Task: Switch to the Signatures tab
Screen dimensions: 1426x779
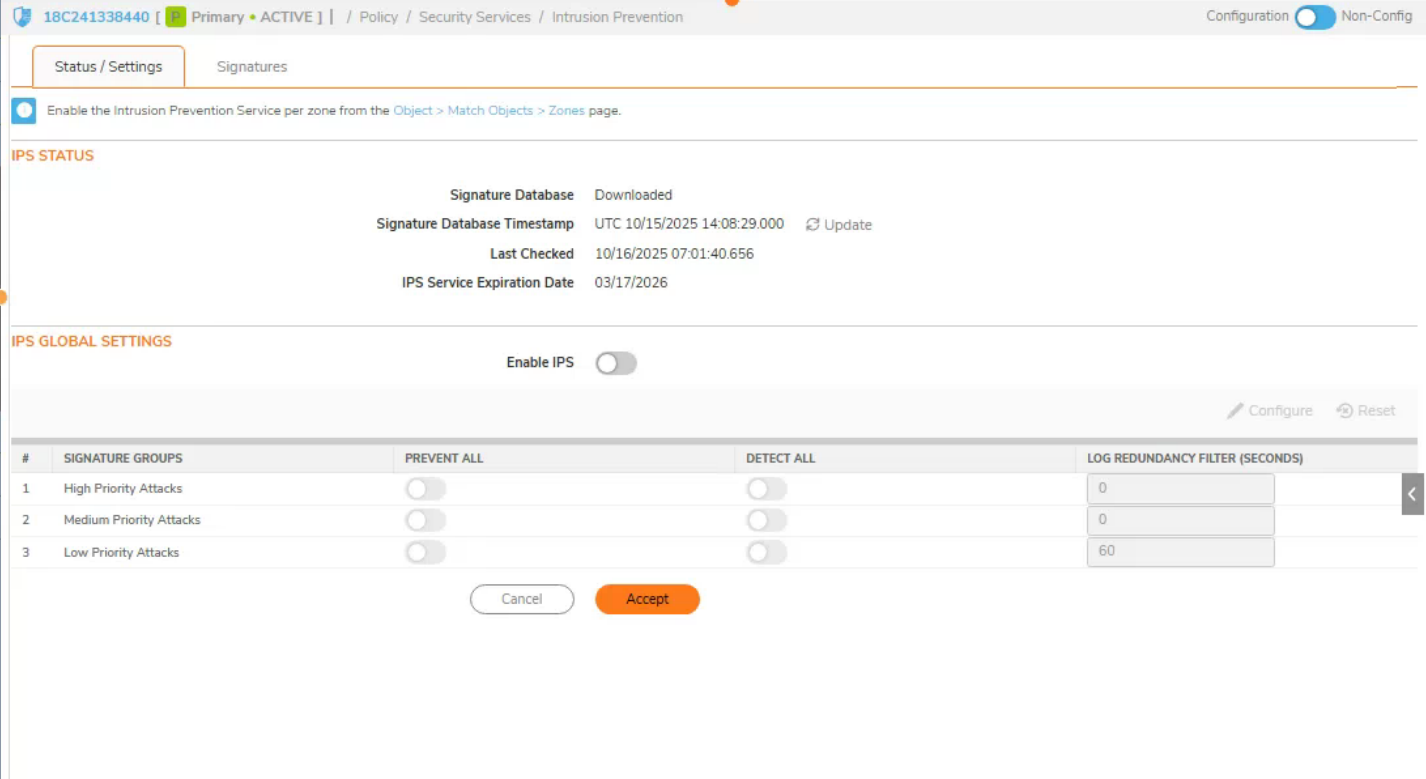Action: tap(252, 67)
